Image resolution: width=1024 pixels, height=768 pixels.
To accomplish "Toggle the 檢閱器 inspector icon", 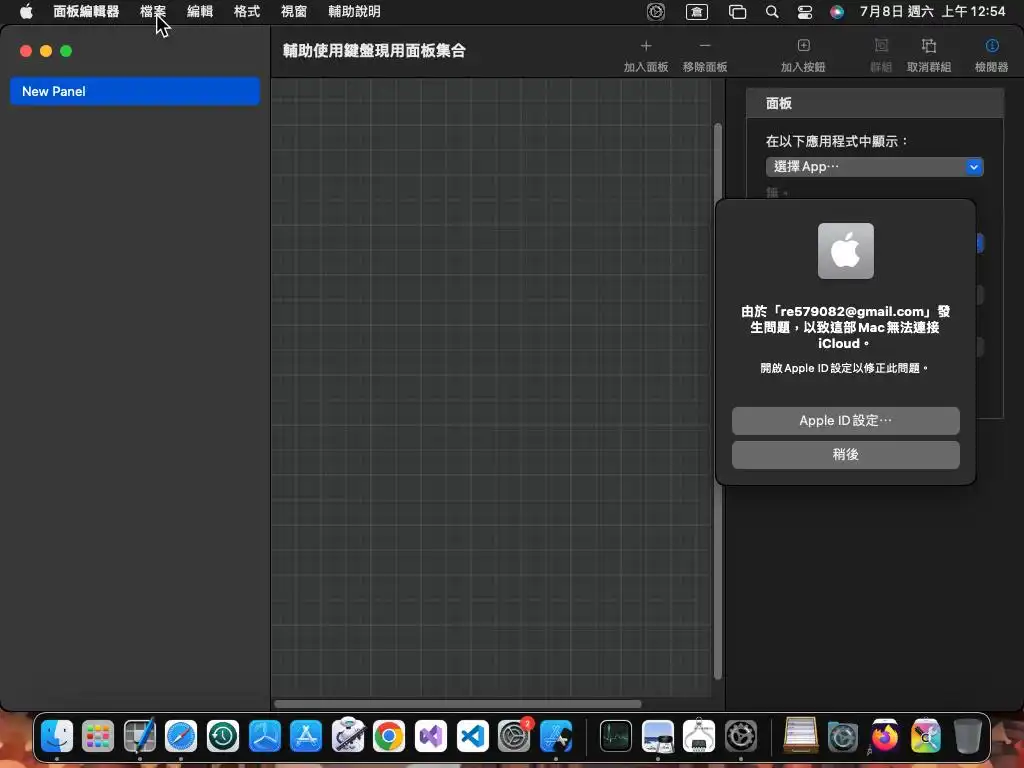I will (991, 46).
